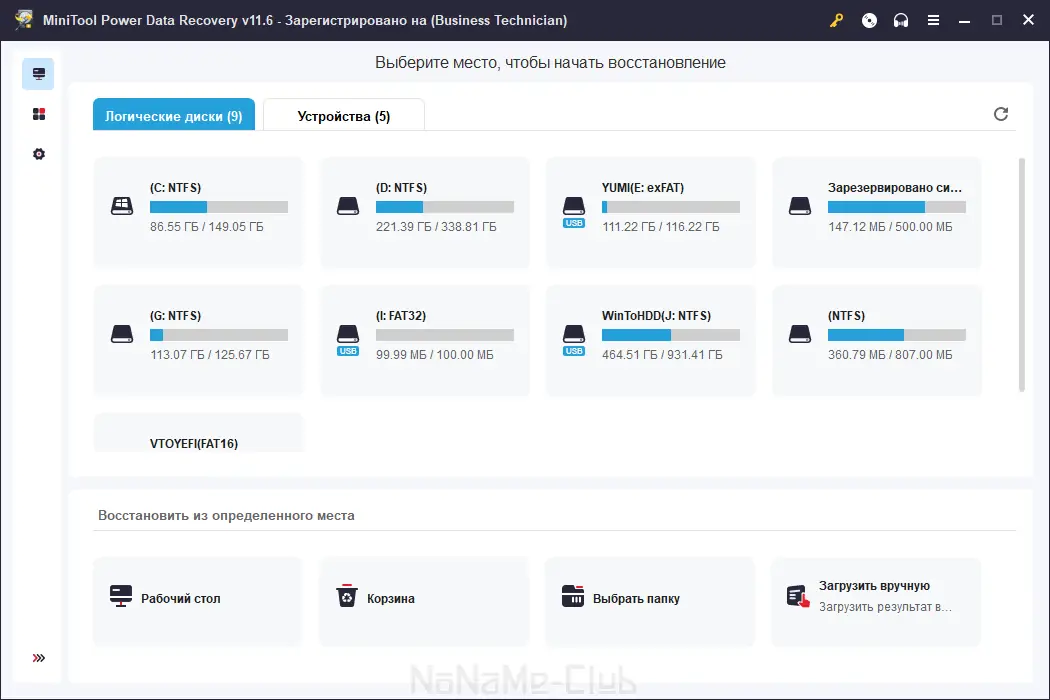Click 111.22 ГБ / 116.22 ГБ text
The width and height of the screenshot is (1050, 700).
click(661, 226)
